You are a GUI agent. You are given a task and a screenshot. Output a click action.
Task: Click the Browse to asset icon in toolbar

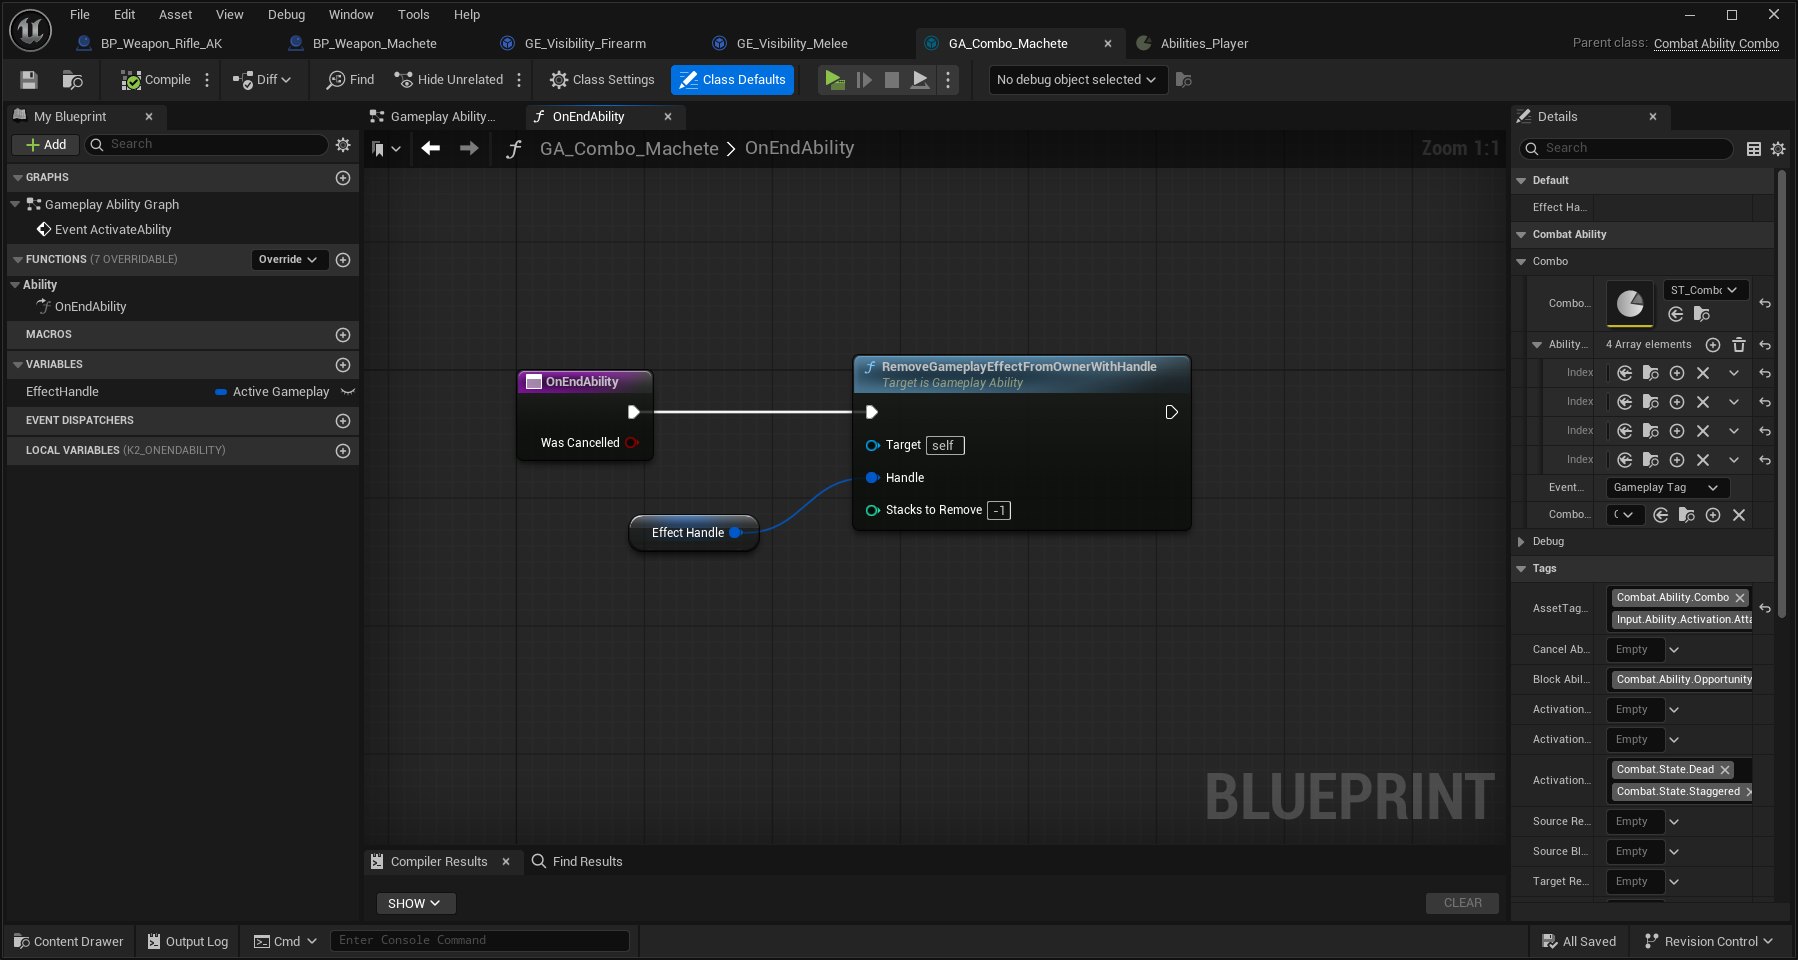pyautogui.click(x=72, y=80)
